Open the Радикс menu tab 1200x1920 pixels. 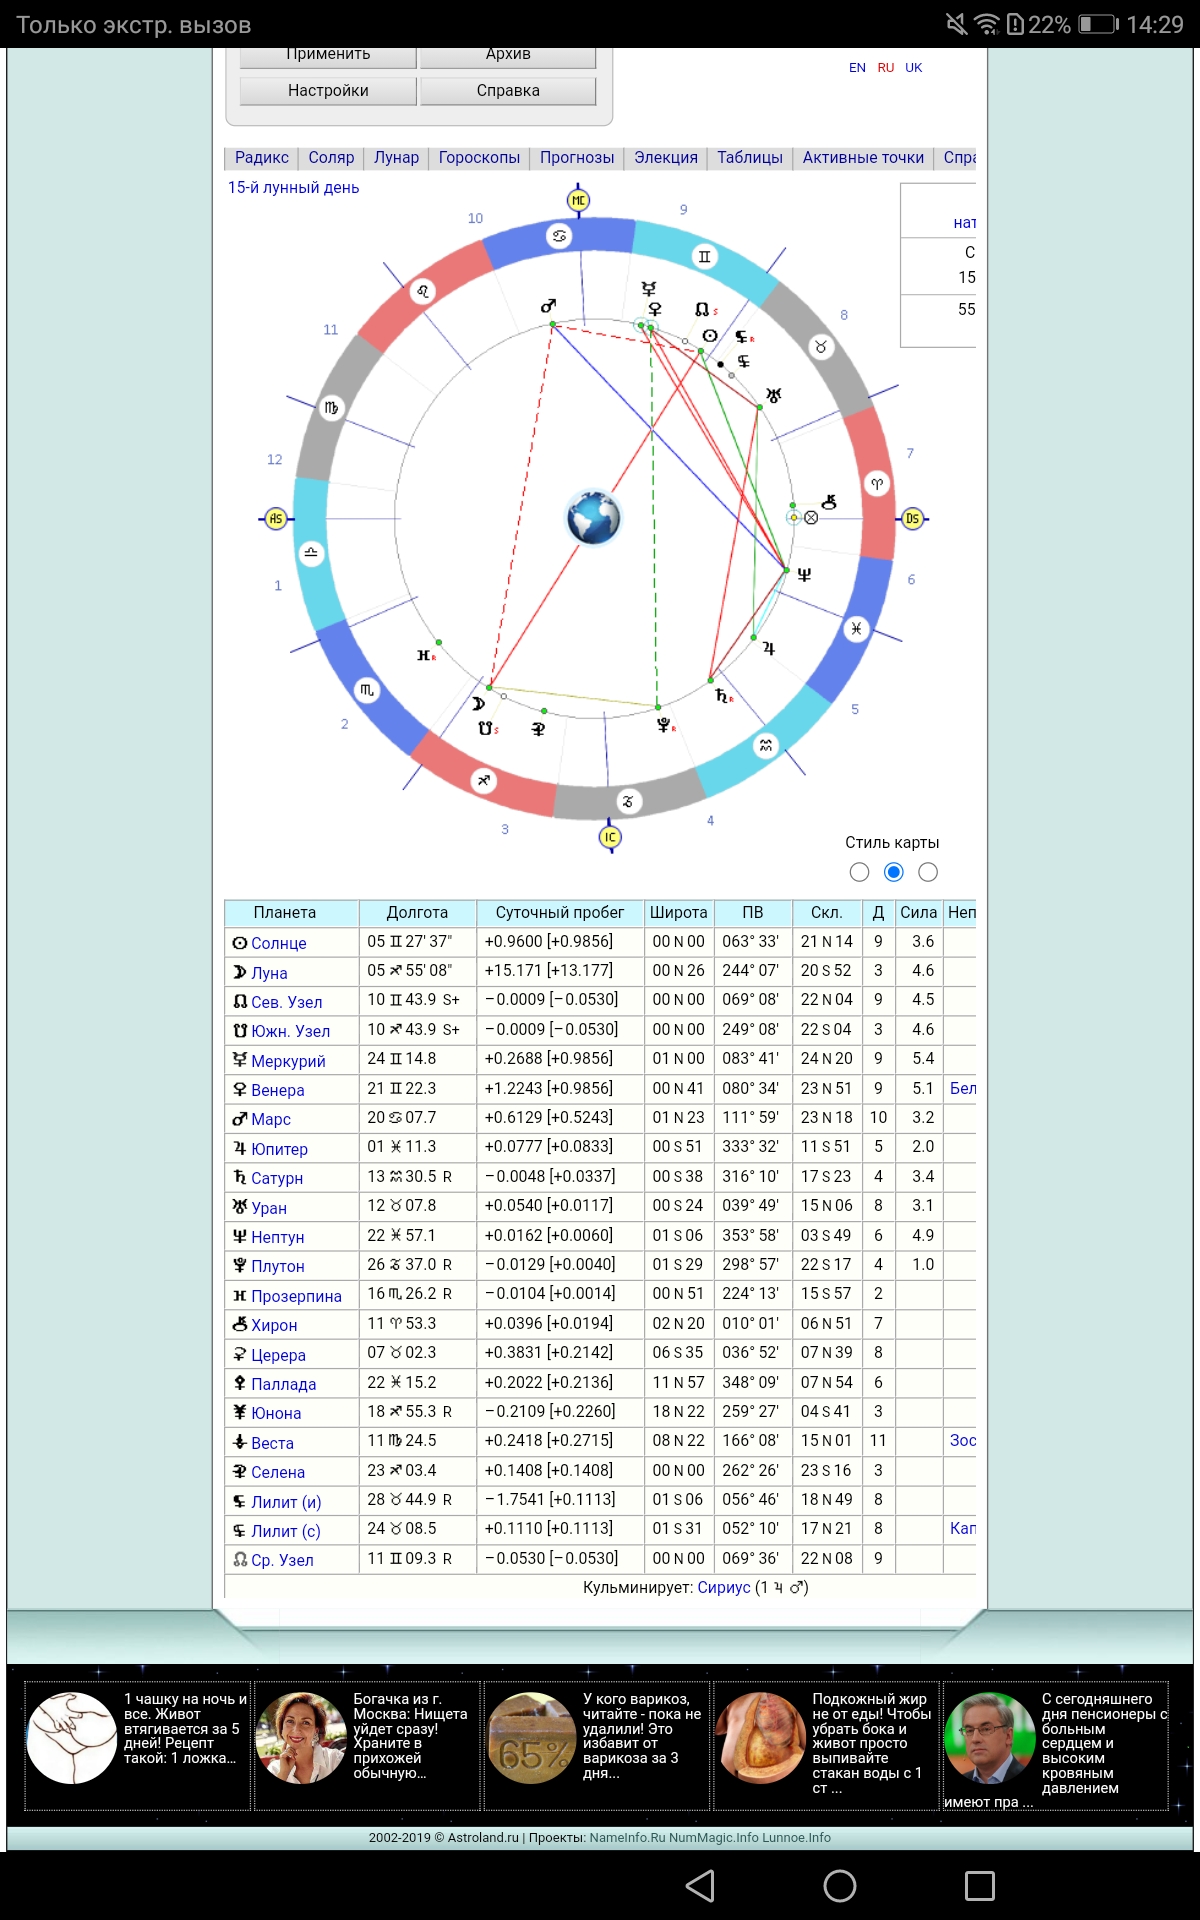(x=262, y=157)
